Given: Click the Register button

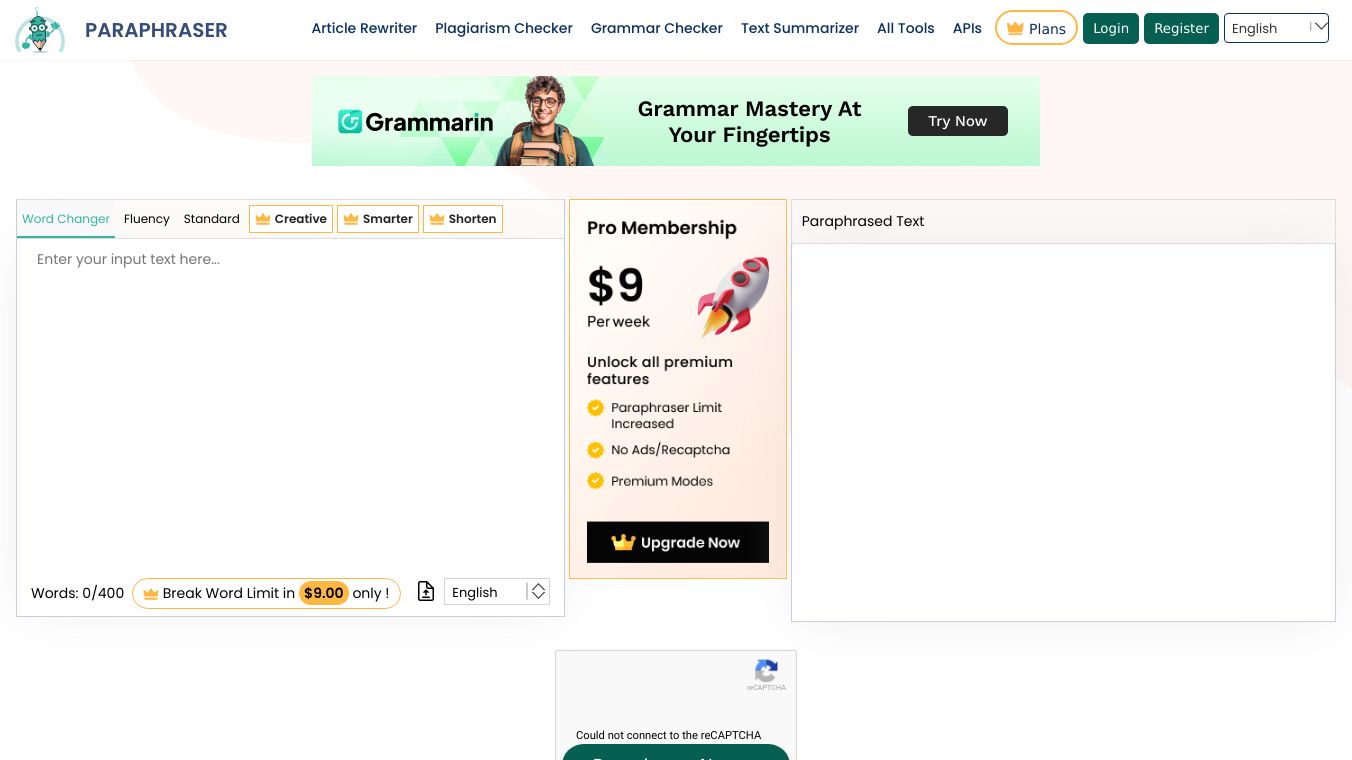Looking at the screenshot, I should point(1181,28).
